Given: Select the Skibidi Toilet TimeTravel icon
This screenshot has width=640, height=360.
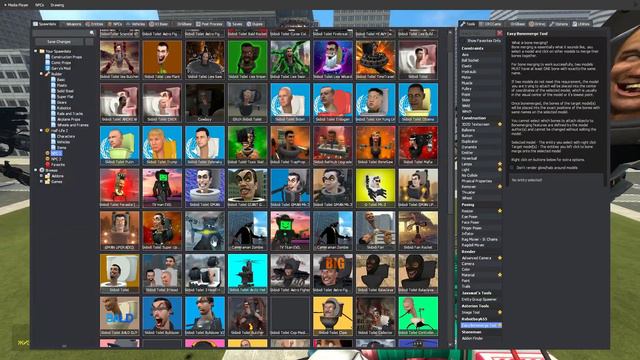Looking at the screenshot, I should (375, 60).
